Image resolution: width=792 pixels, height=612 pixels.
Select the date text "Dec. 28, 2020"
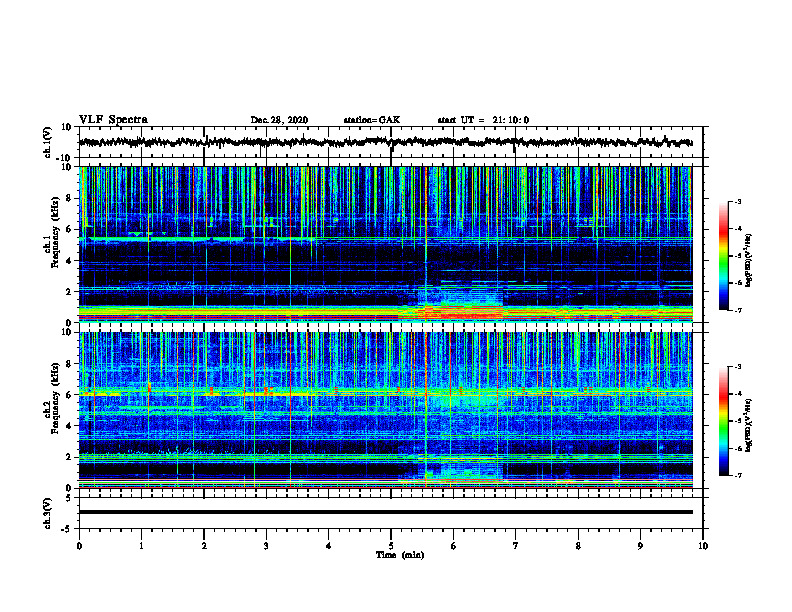point(279,120)
